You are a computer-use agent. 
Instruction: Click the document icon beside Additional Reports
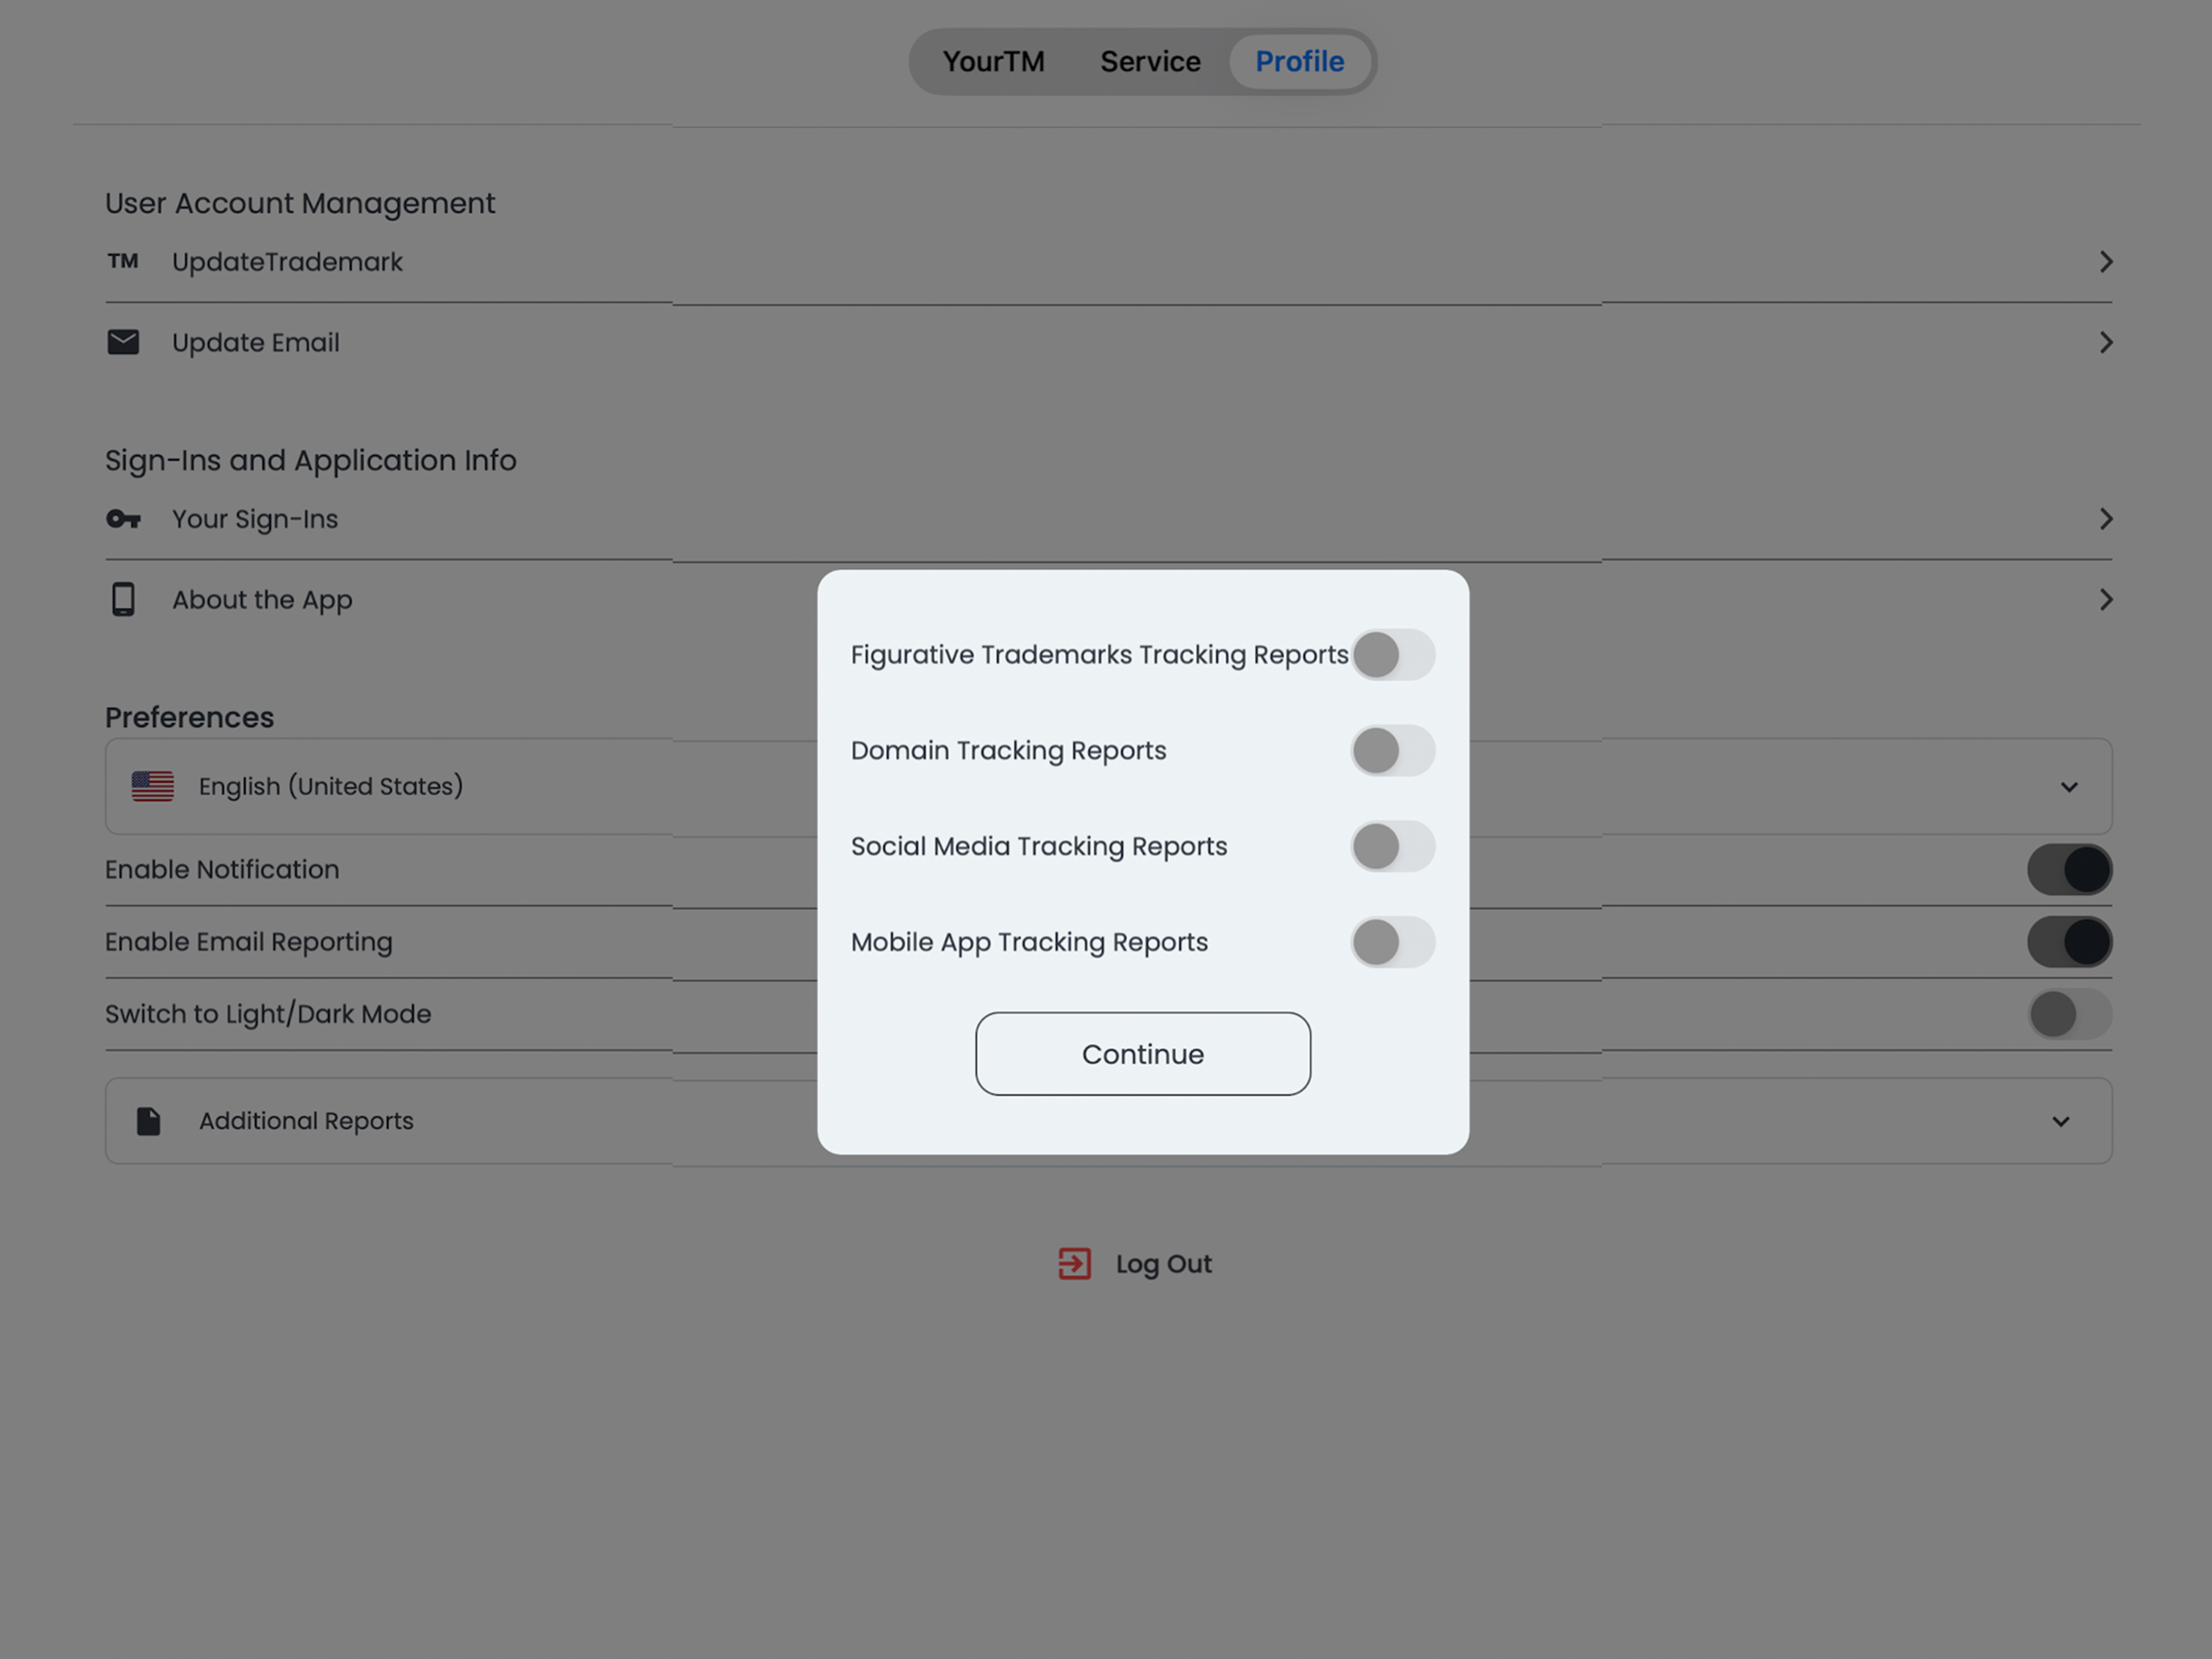point(148,1121)
